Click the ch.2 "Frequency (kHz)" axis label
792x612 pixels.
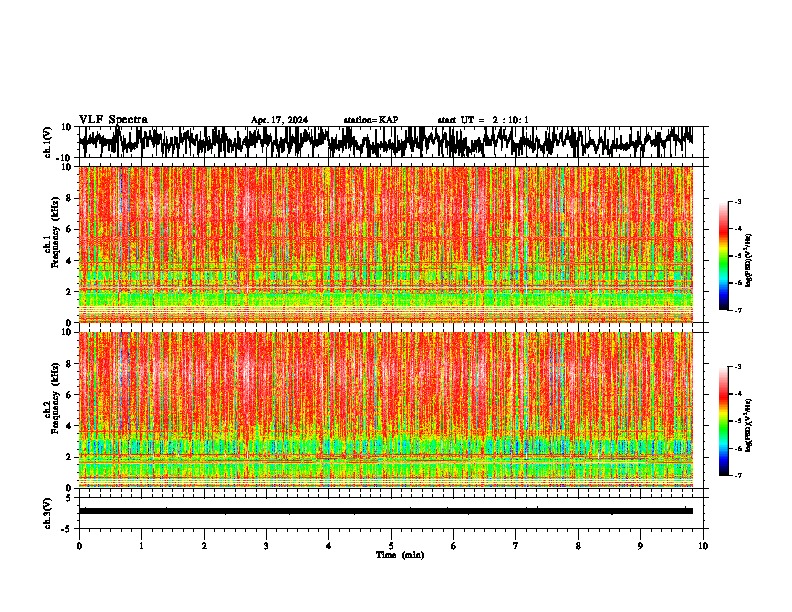click(55, 398)
